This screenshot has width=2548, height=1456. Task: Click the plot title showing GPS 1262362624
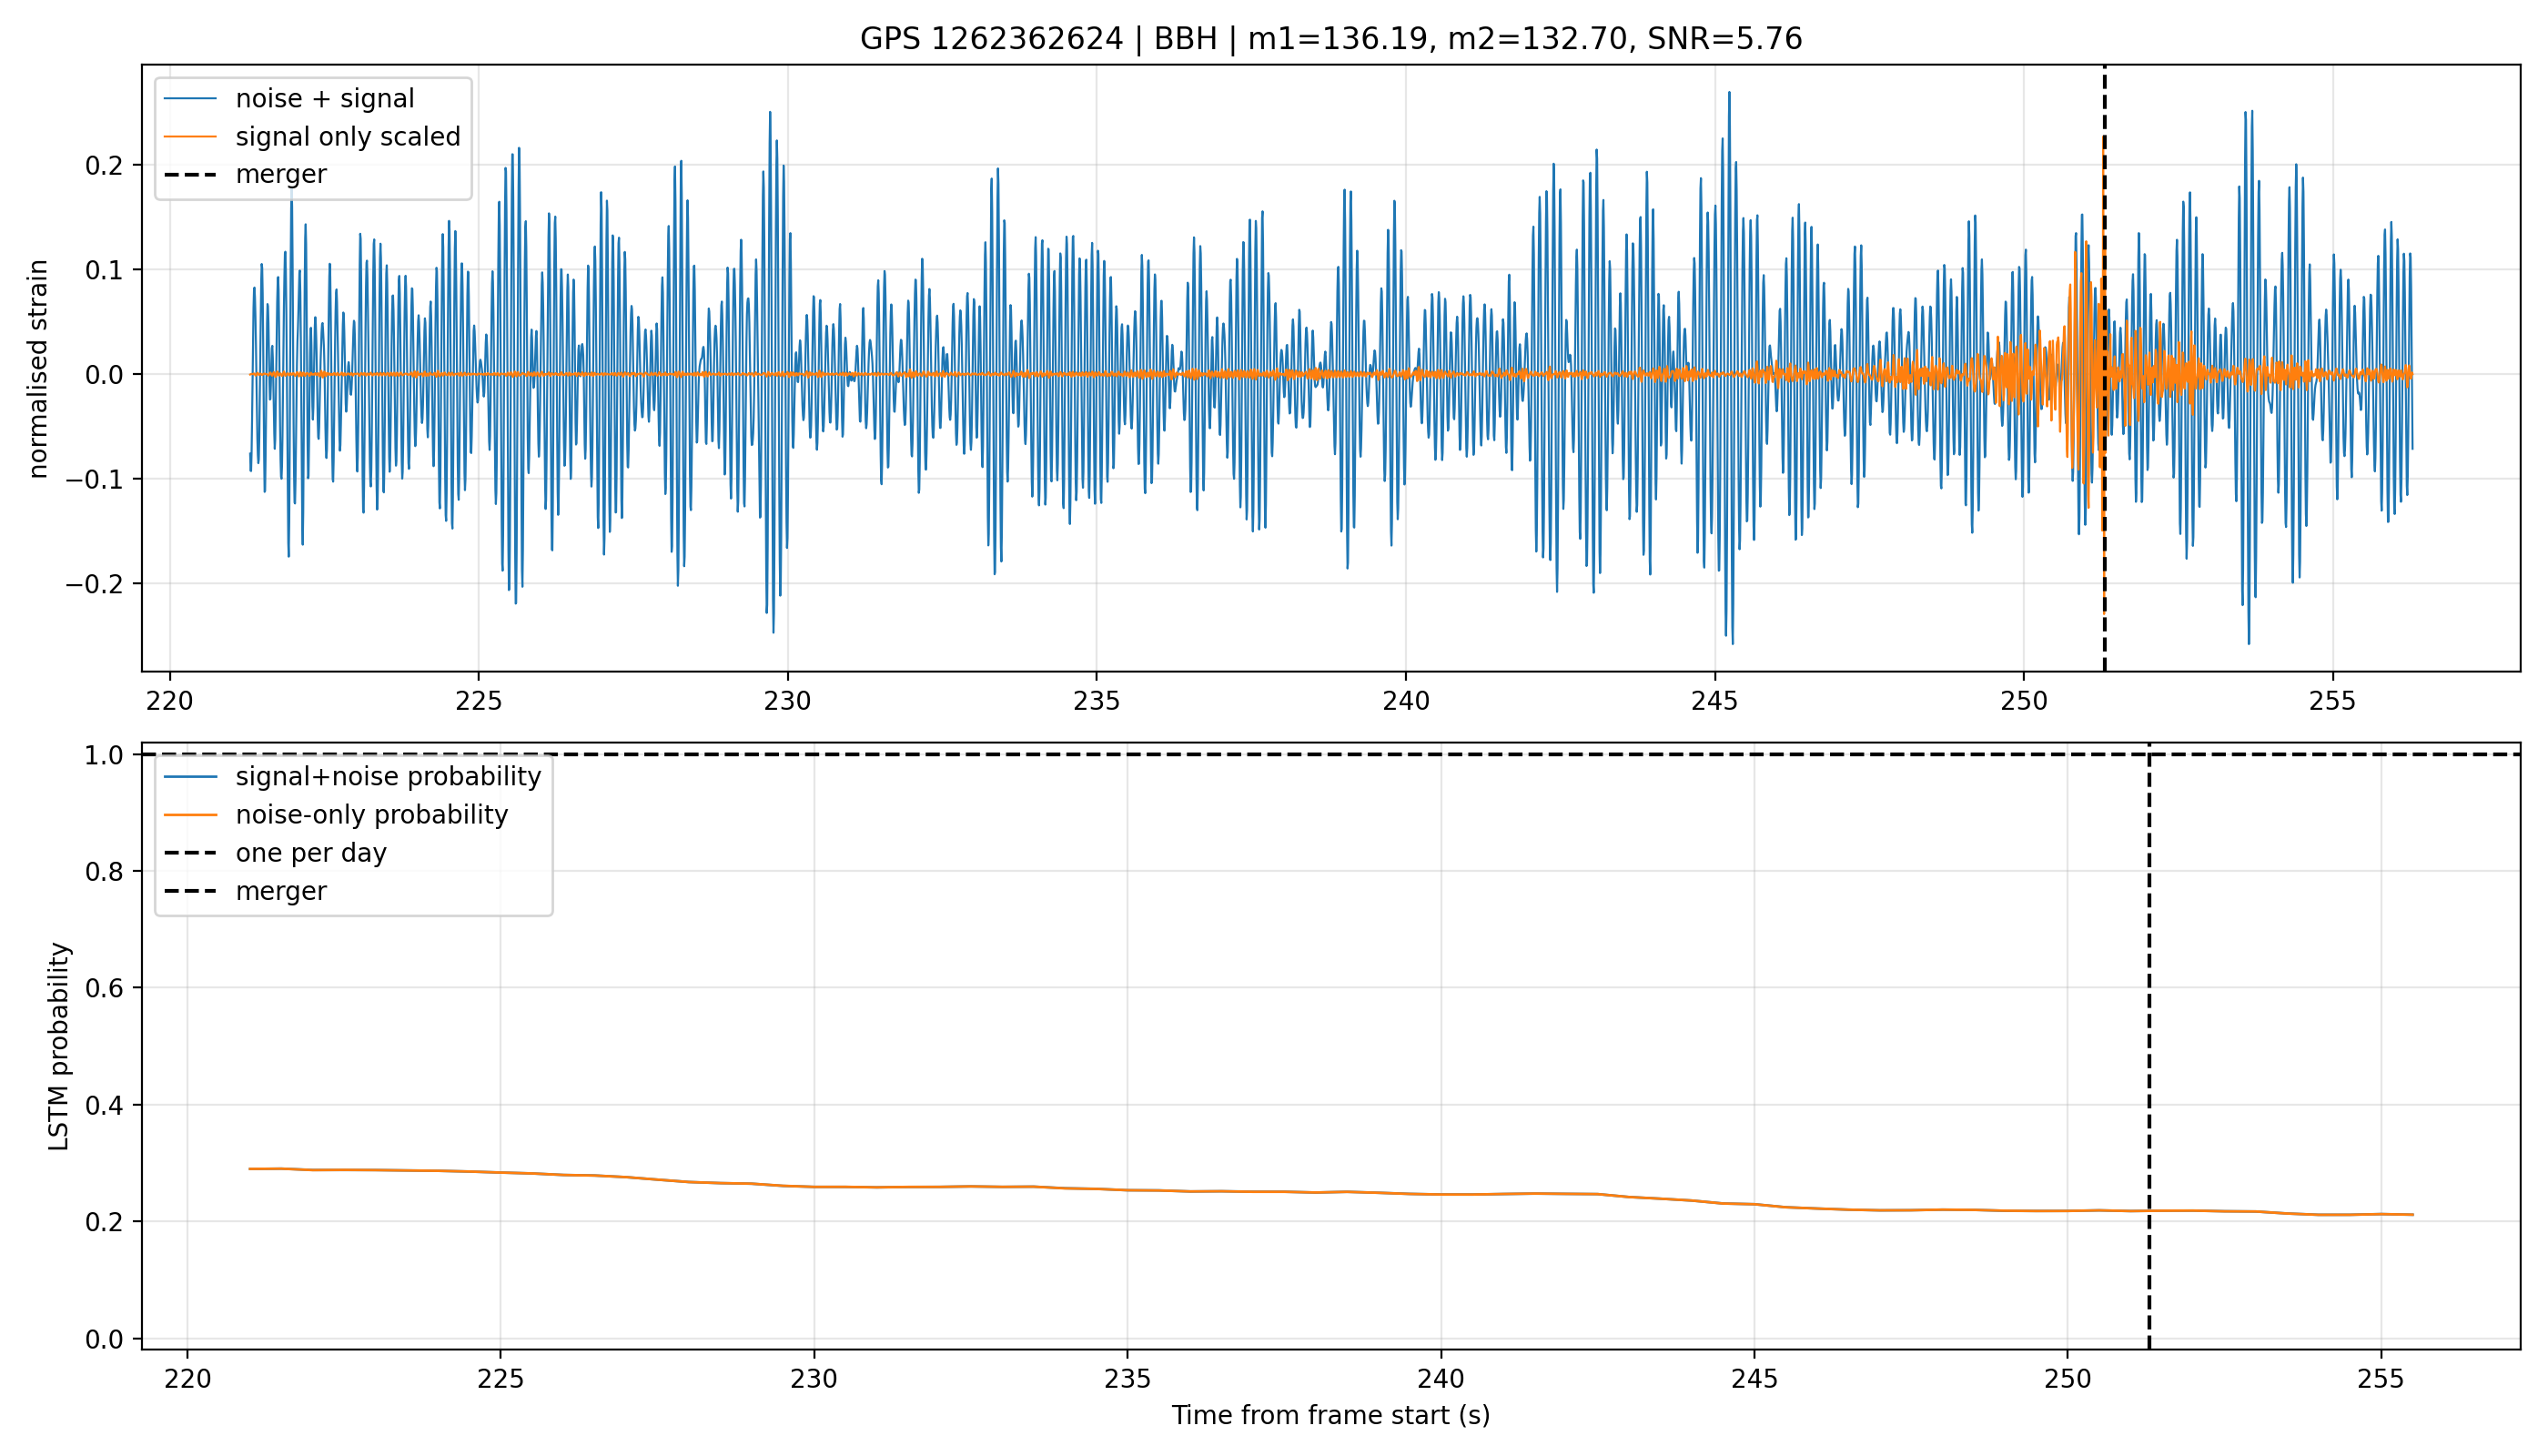pos(1331,39)
